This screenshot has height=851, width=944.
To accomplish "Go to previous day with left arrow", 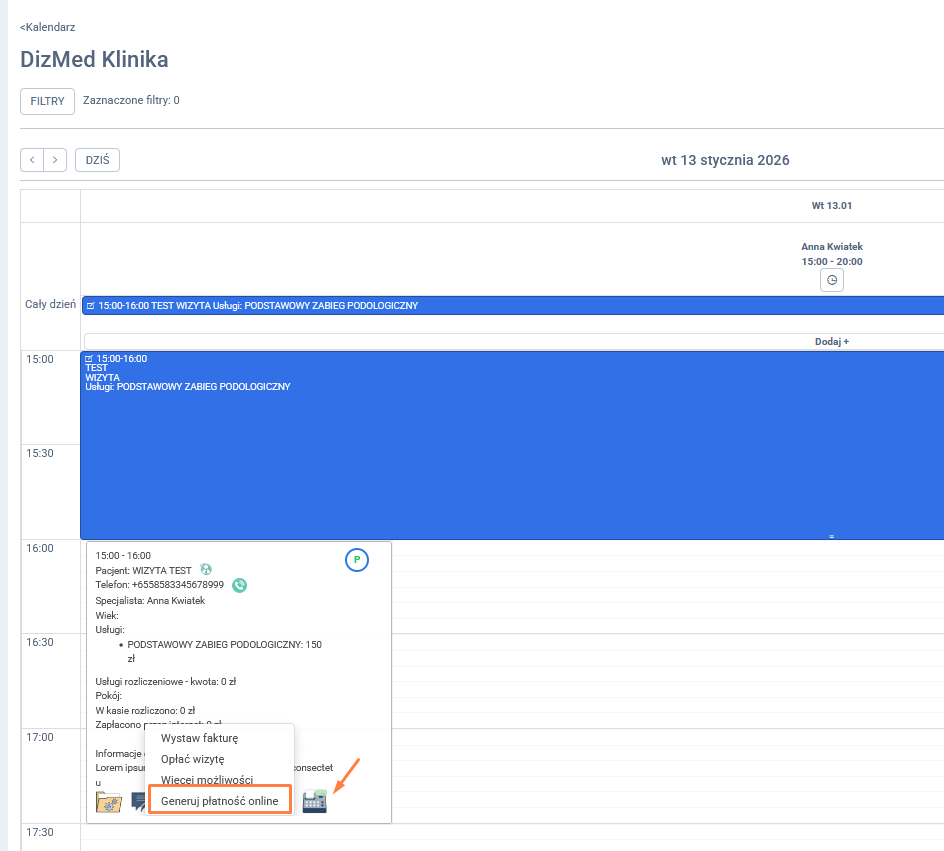I will click(33, 160).
